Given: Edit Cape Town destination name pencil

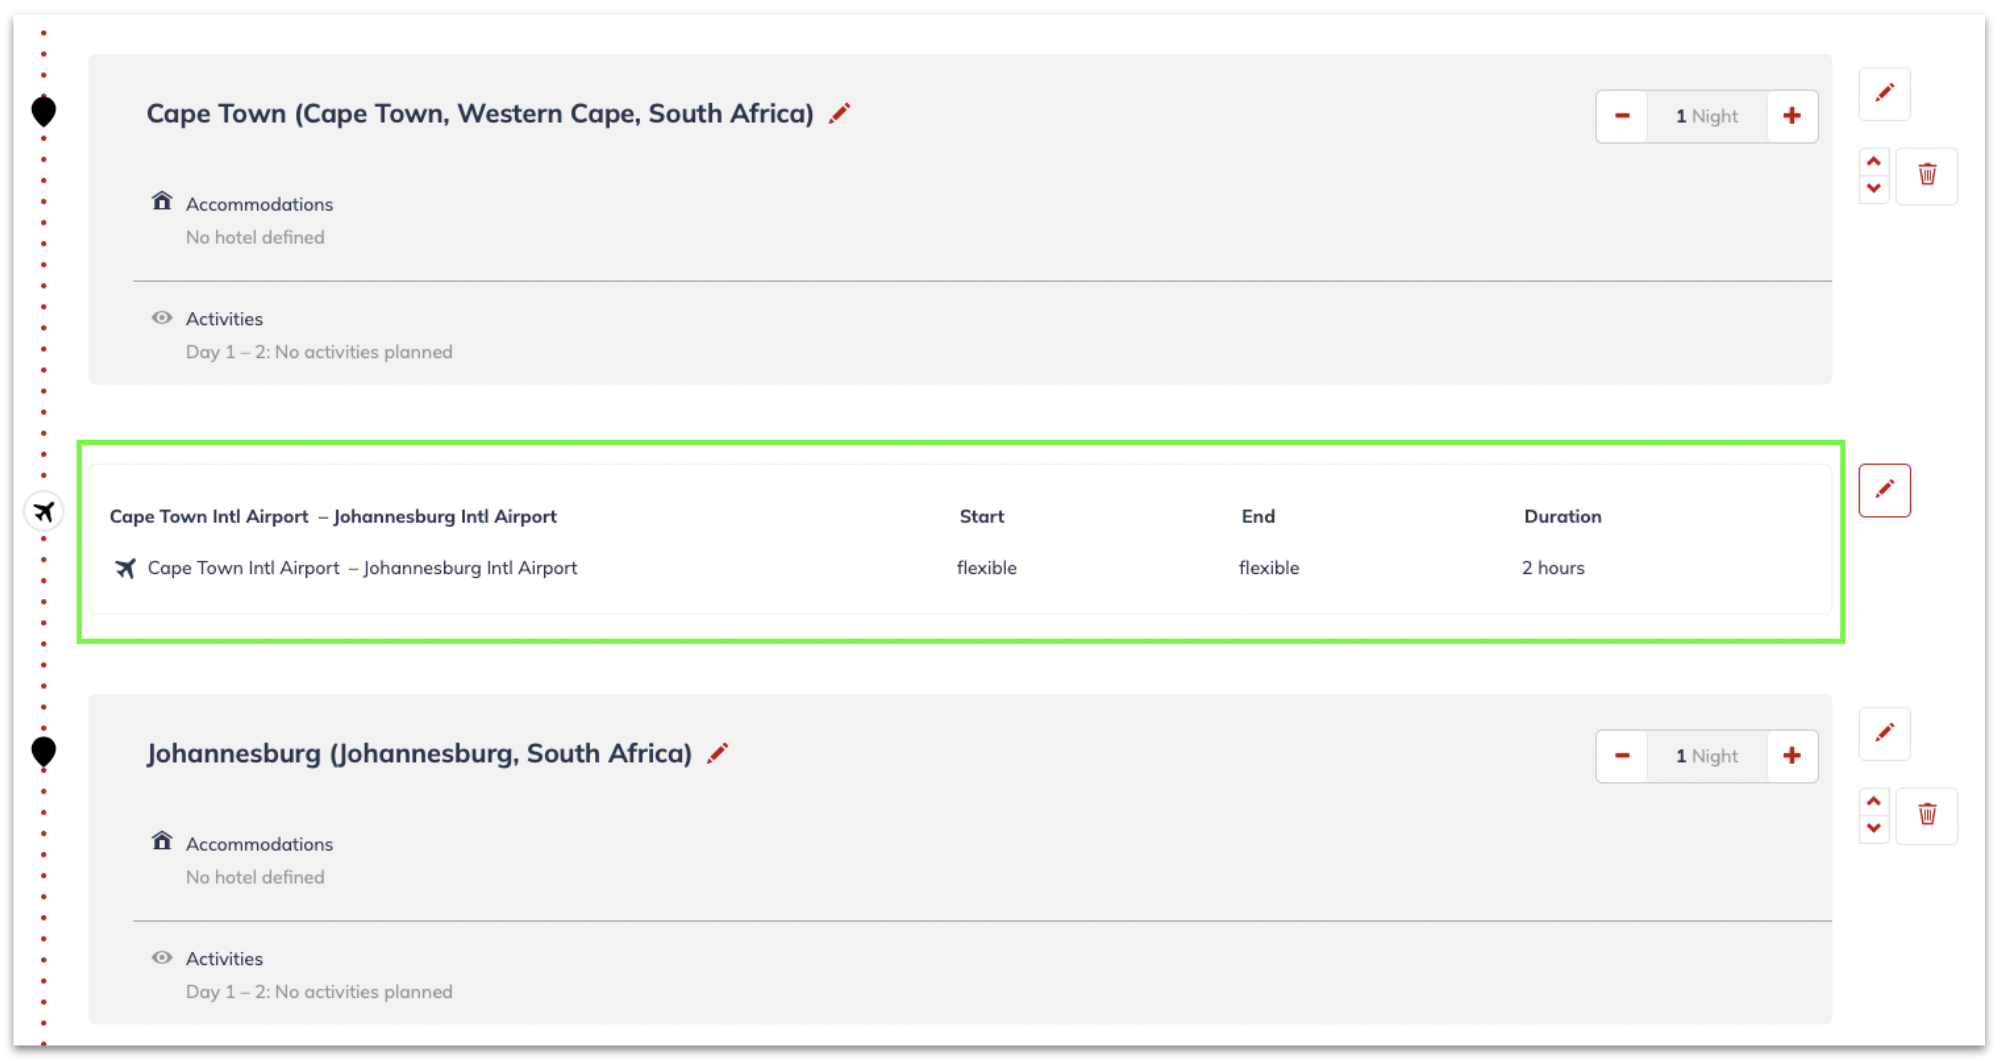Looking at the screenshot, I should pos(840,113).
